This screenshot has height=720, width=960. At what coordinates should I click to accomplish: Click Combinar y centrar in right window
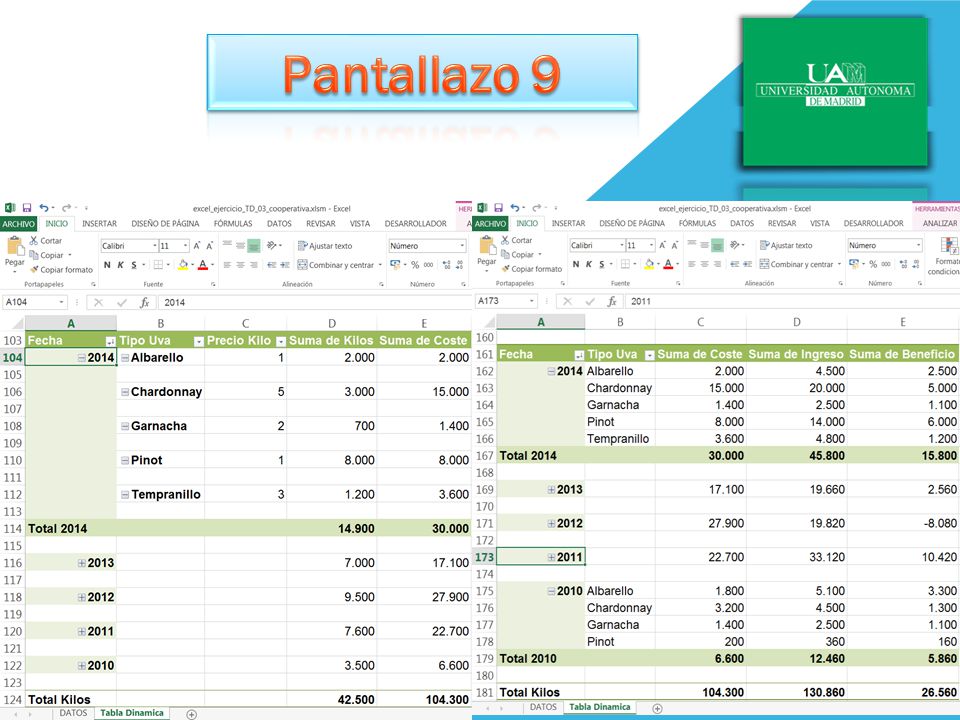797,264
